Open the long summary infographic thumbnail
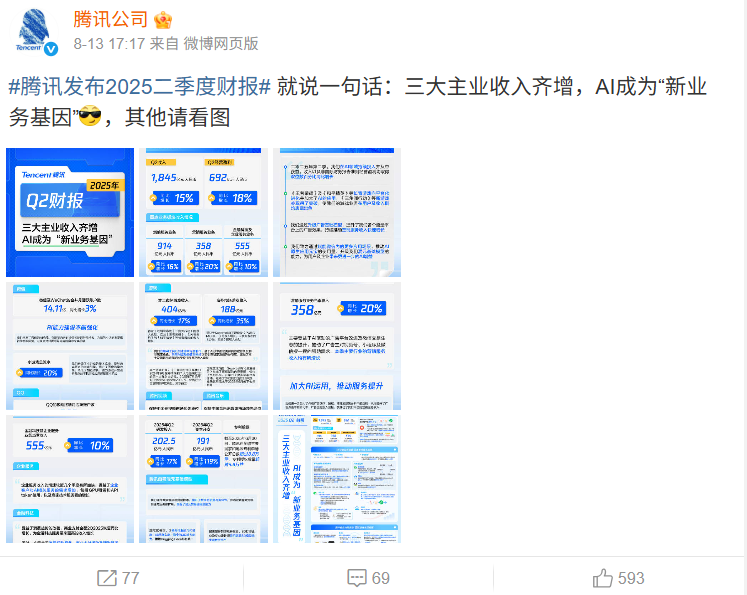Image resolution: width=747 pixels, height=595 pixels. (337, 479)
